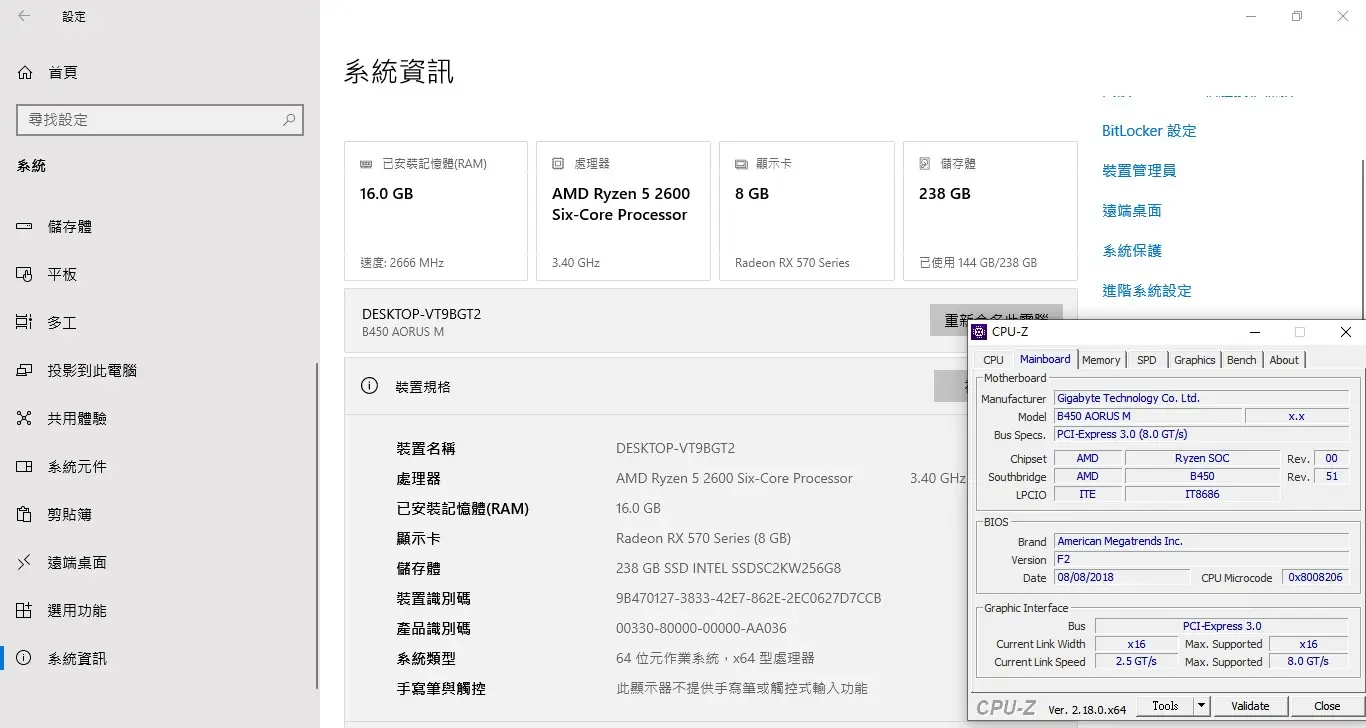
Task: Go to Home (首頁) icon
Action: tap(25, 73)
